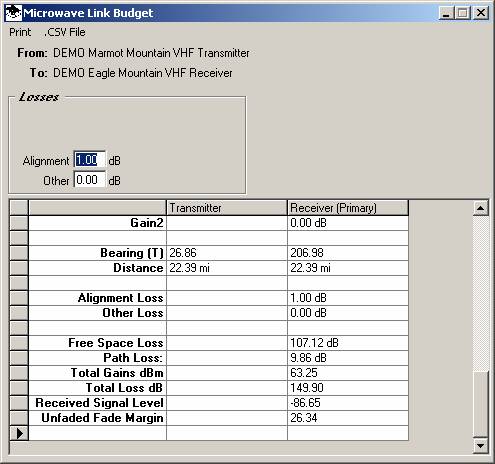Select the current row arrow indicator
Viewport: 495px width, 464px height.
click(19, 433)
